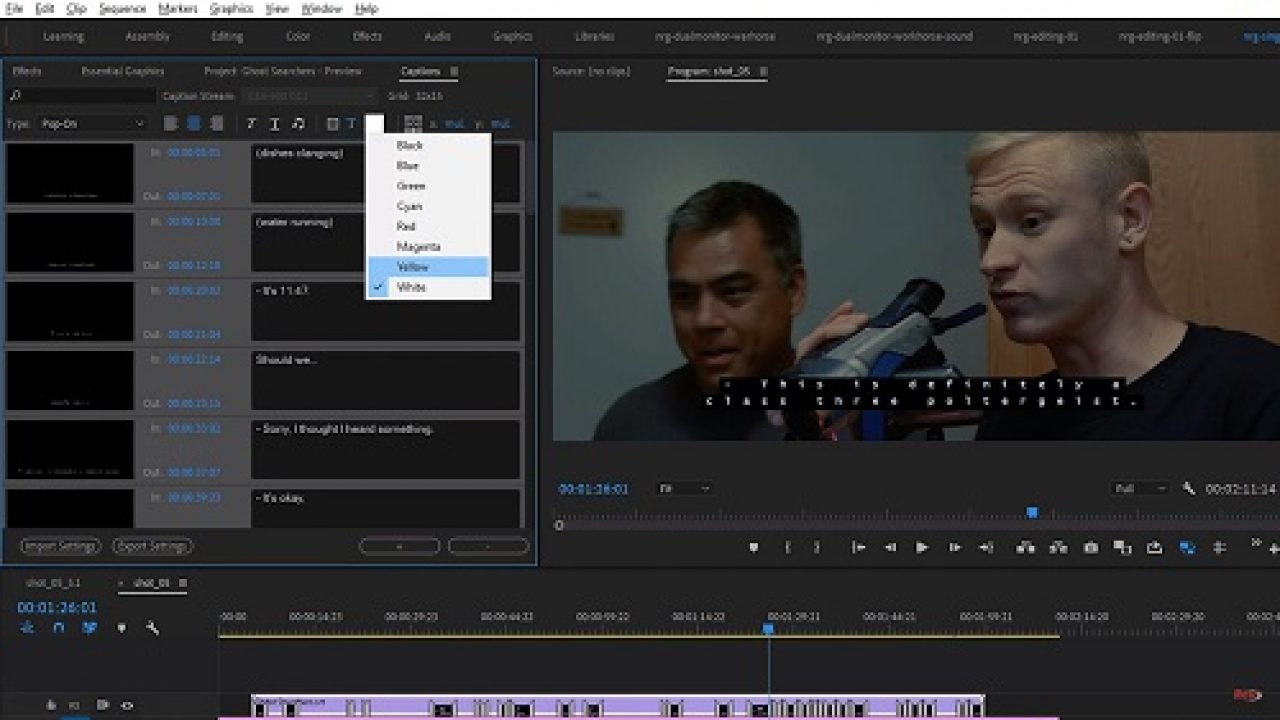
Task: Insert music note symbol in caption
Action: click(298, 124)
